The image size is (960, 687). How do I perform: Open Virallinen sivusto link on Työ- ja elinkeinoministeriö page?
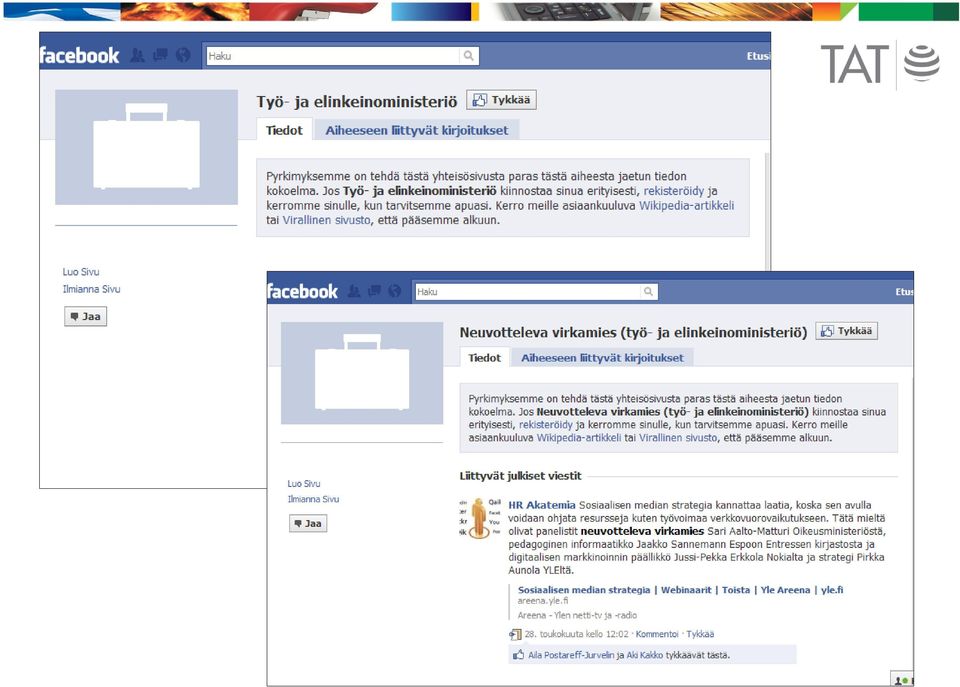326,220
